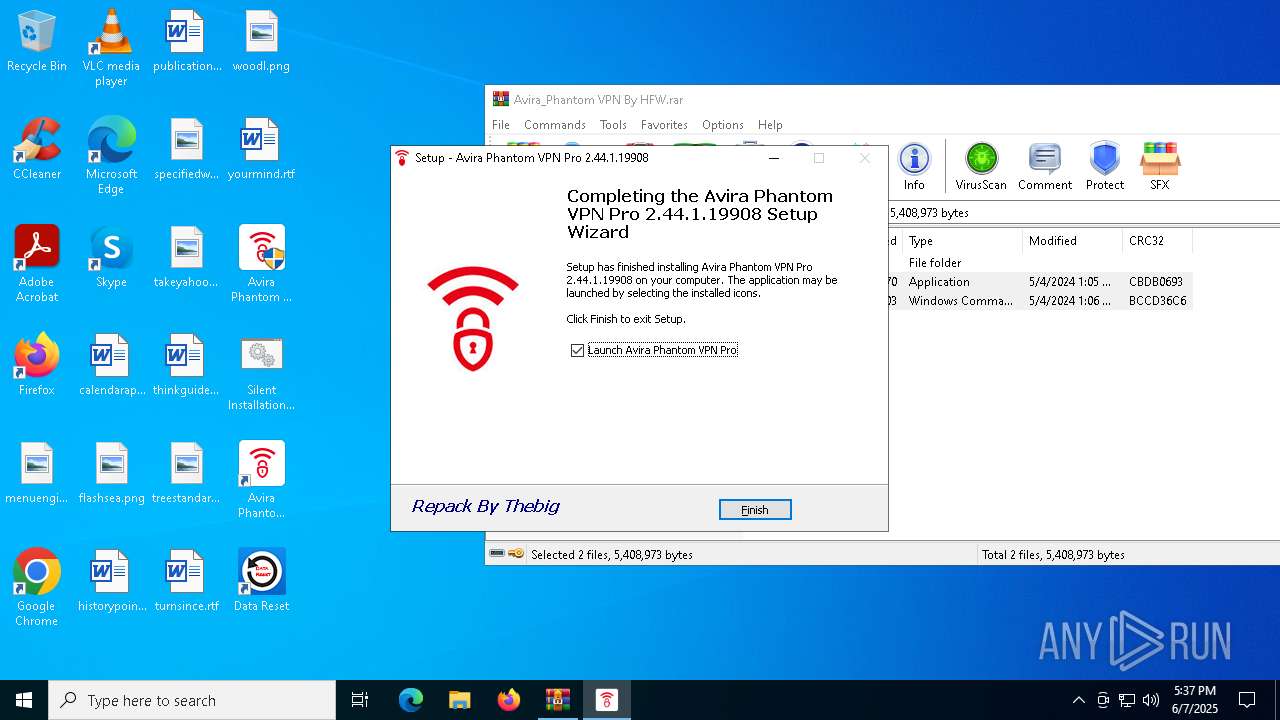Select woodl.png desktop file

tap(261, 41)
